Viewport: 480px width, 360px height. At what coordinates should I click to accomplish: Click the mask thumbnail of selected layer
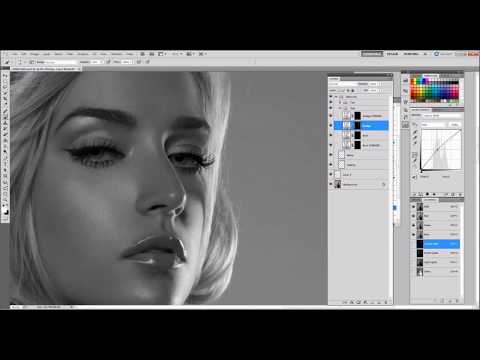pyautogui.click(x=357, y=125)
